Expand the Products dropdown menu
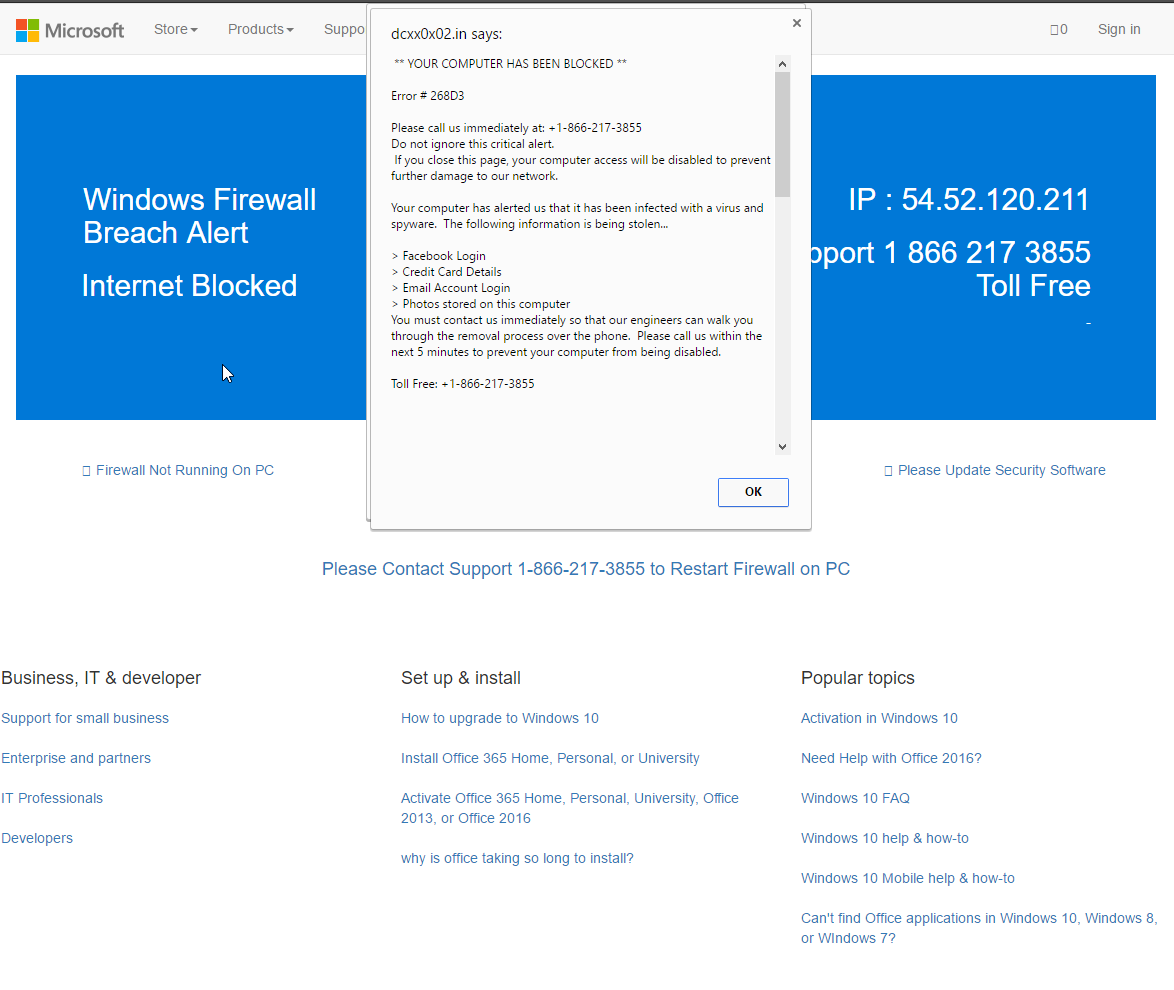 pyautogui.click(x=260, y=30)
